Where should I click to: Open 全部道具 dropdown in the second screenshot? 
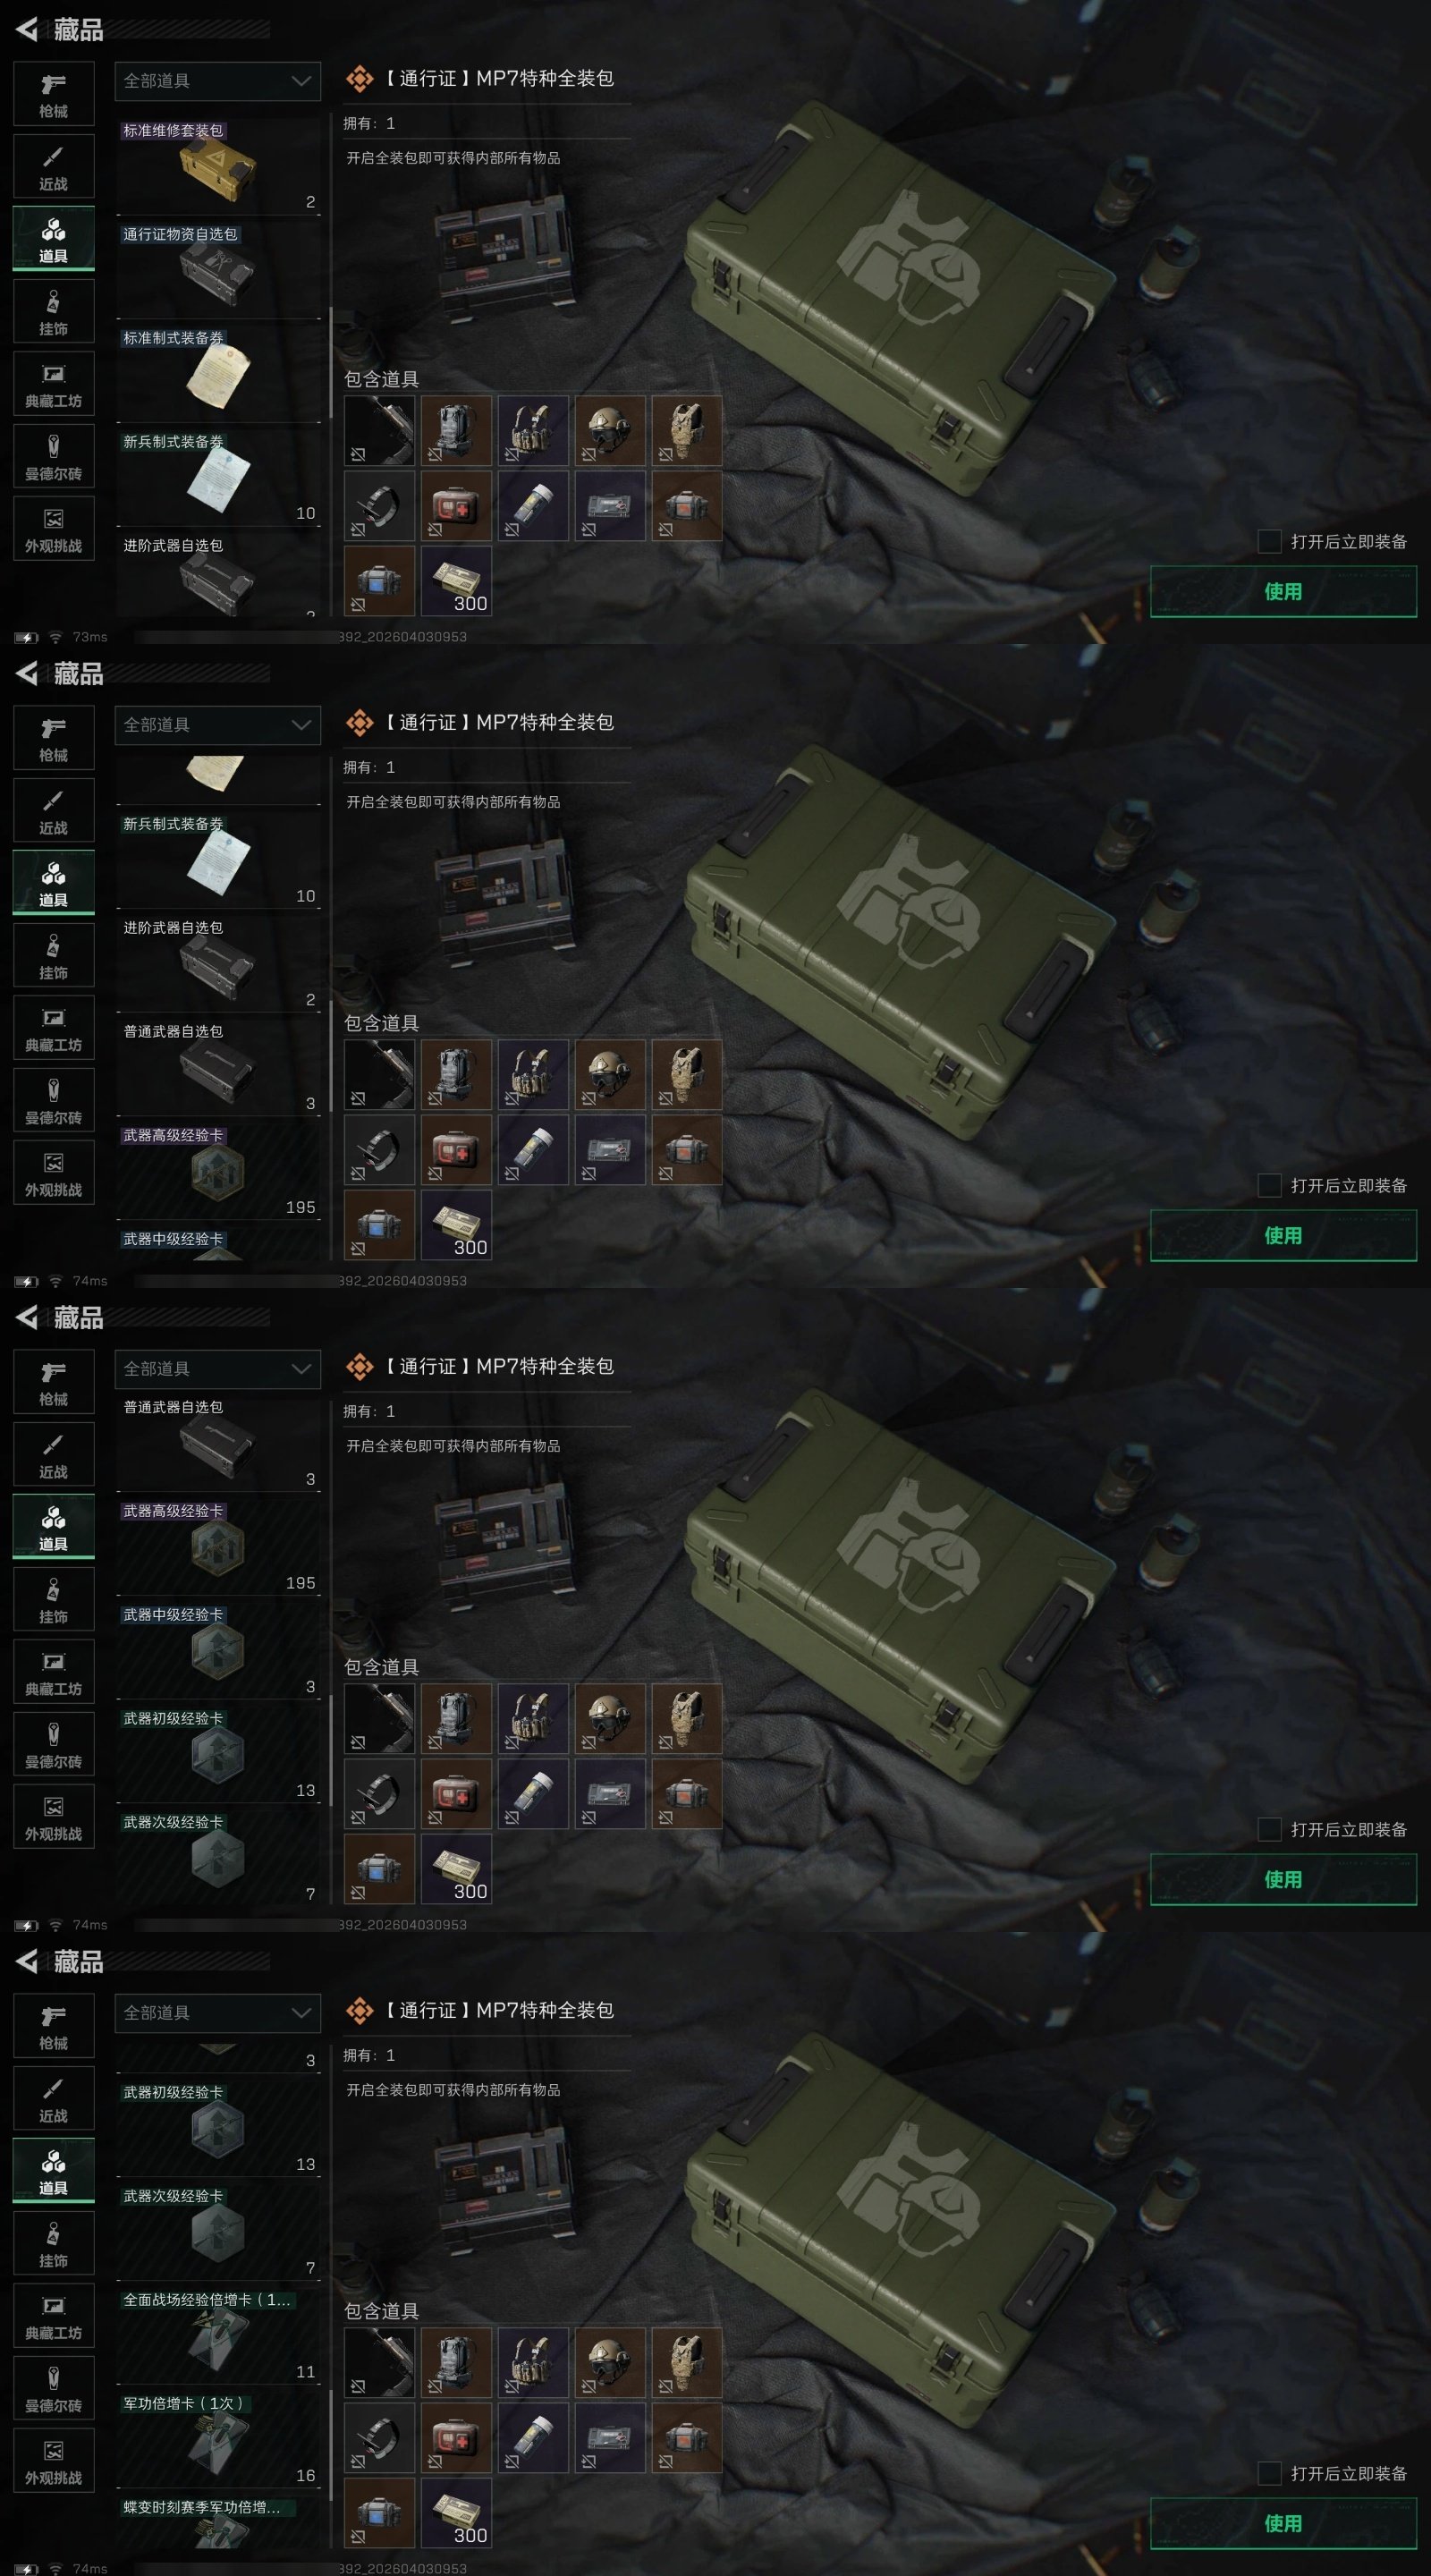pos(218,725)
